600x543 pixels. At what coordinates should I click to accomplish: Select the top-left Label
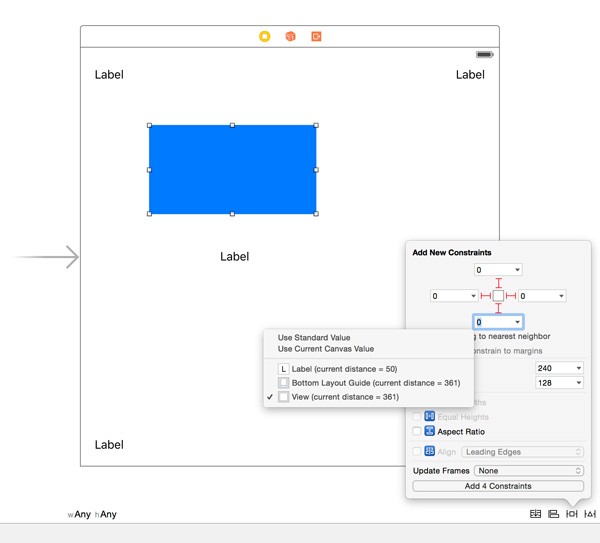[x=109, y=75]
